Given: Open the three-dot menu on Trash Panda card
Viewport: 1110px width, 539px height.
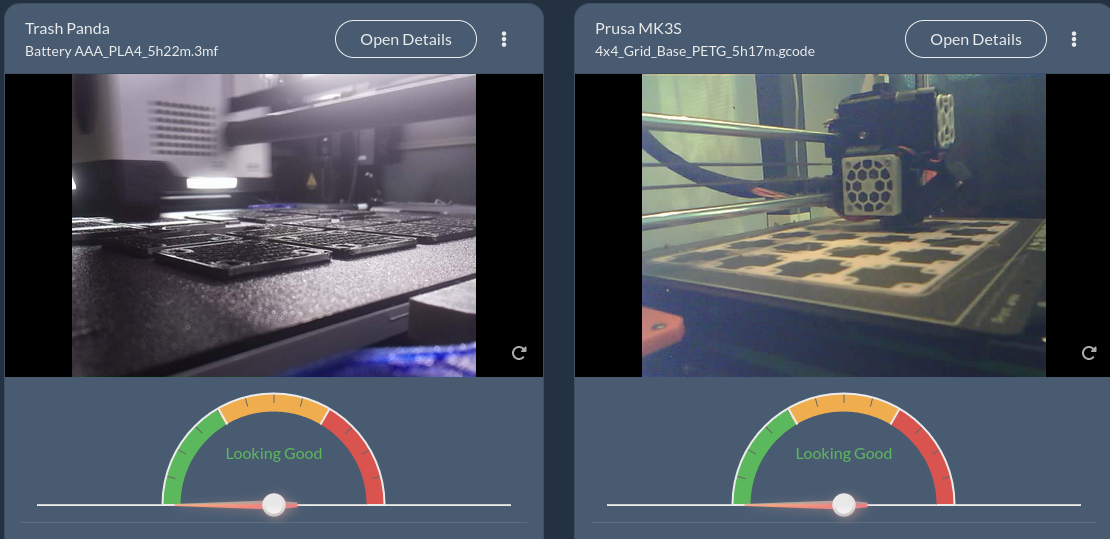Looking at the screenshot, I should click(504, 39).
